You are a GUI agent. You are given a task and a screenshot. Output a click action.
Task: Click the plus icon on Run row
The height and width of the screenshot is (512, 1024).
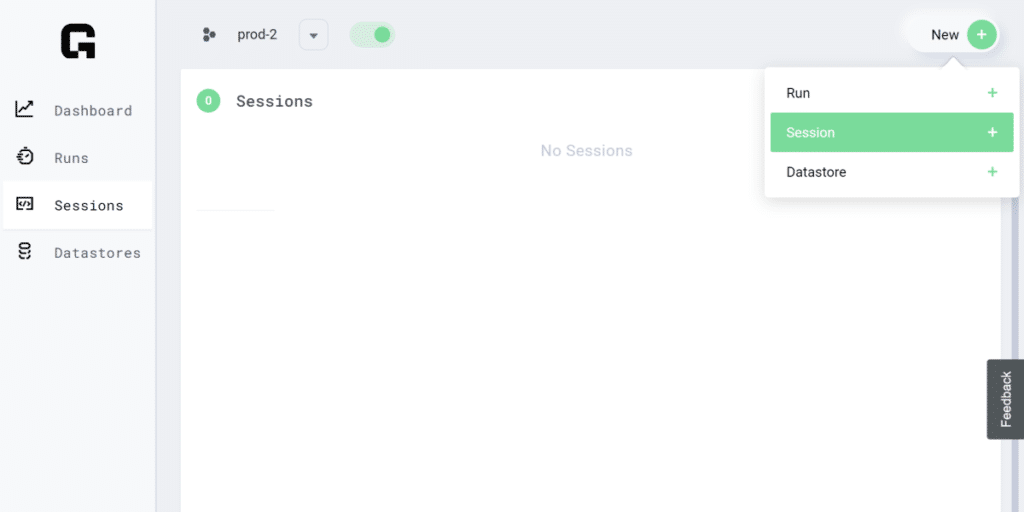tap(992, 93)
